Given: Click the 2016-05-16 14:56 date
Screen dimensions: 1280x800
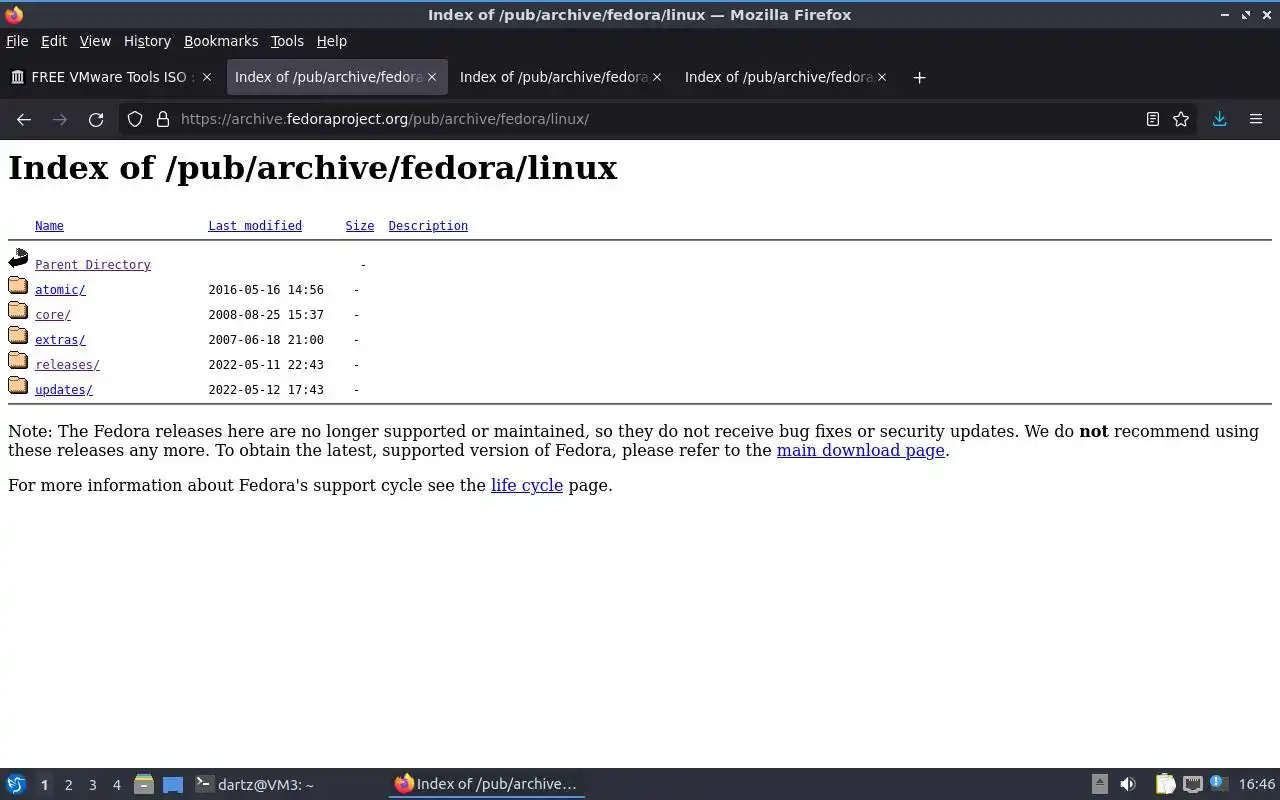Looking at the screenshot, I should click(266, 290).
